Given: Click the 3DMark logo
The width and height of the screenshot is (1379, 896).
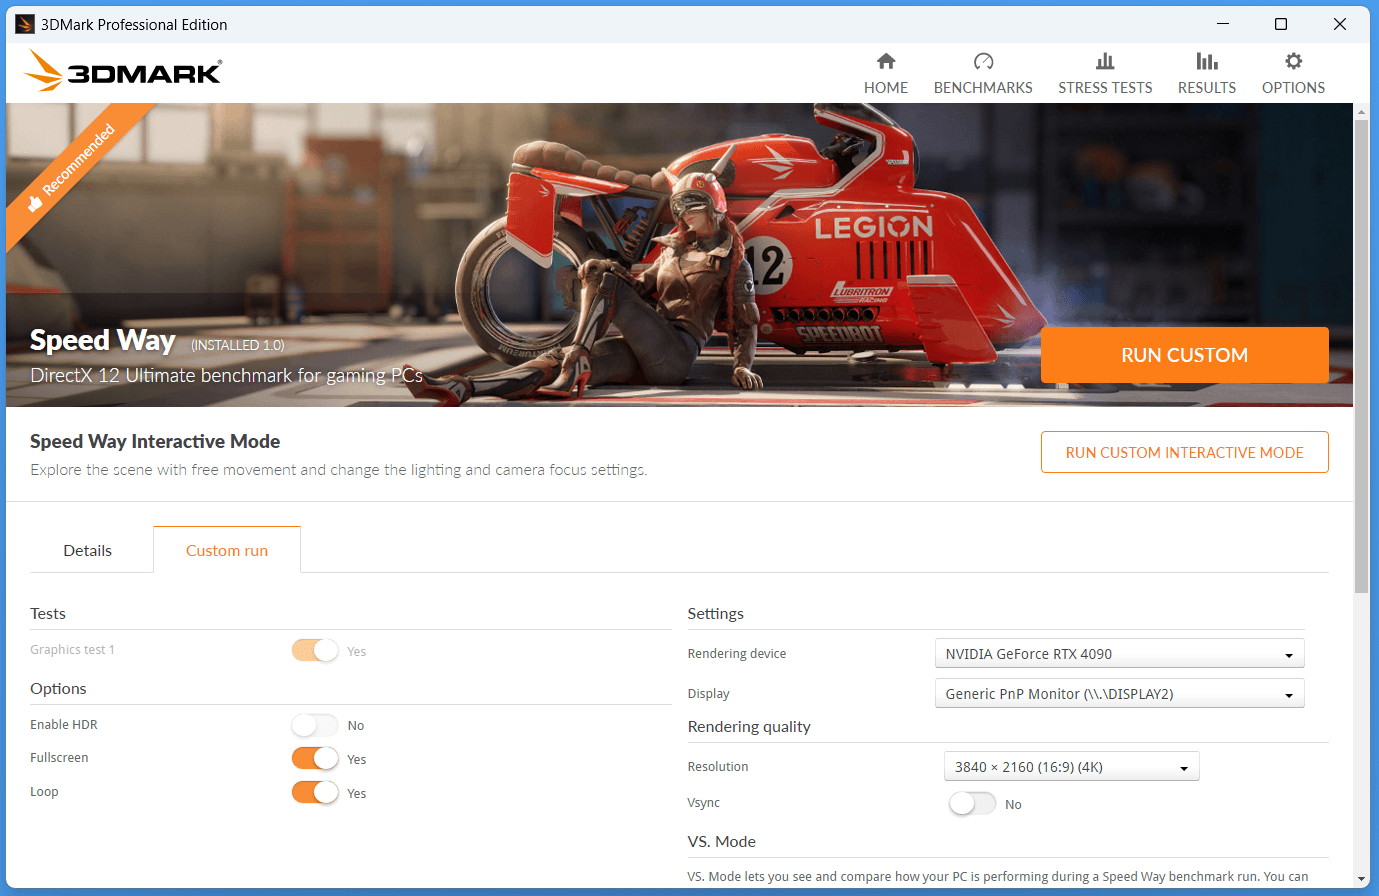Looking at the screenshot, I should [122, 71].
